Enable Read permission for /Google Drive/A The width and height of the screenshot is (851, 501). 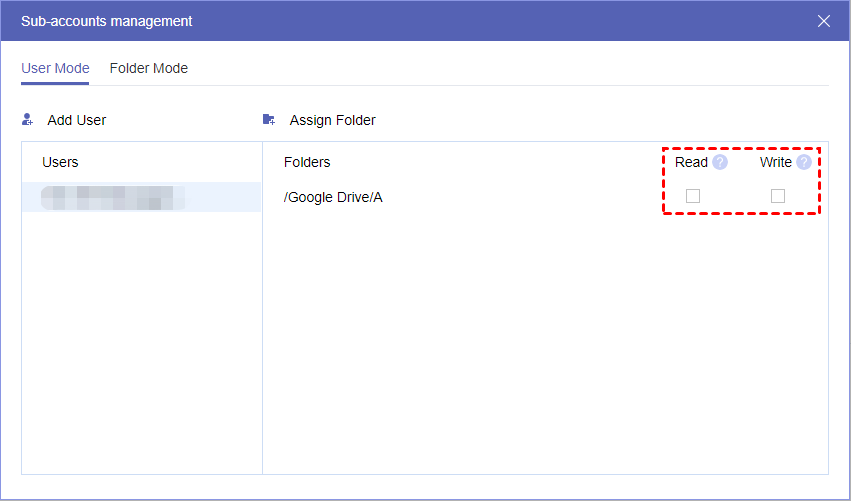coord(693,196)
